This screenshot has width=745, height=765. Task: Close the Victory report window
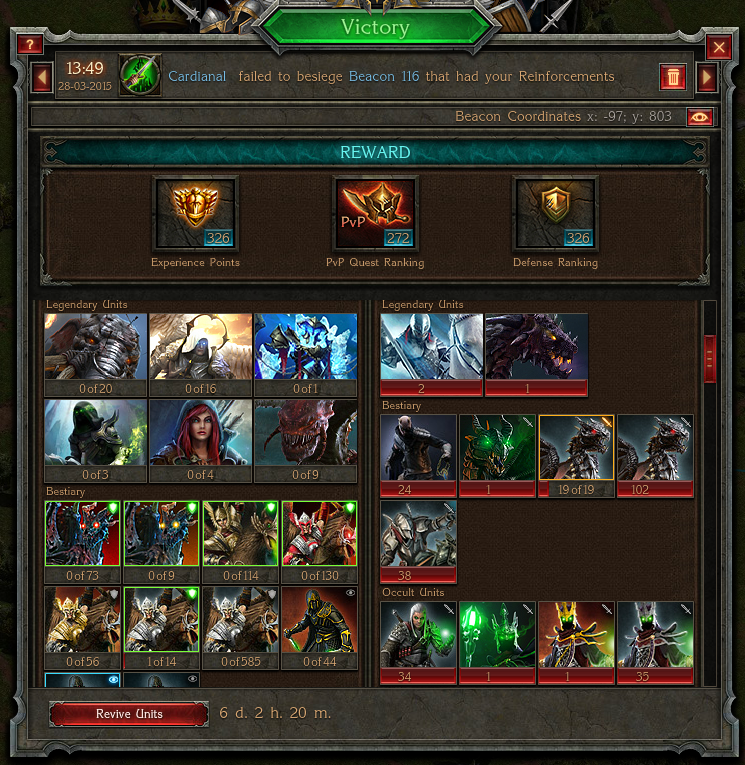coord(719,47)
